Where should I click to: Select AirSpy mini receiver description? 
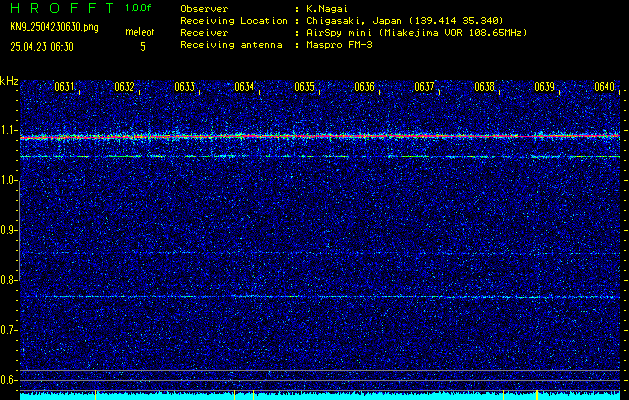[x=417, y=32]
